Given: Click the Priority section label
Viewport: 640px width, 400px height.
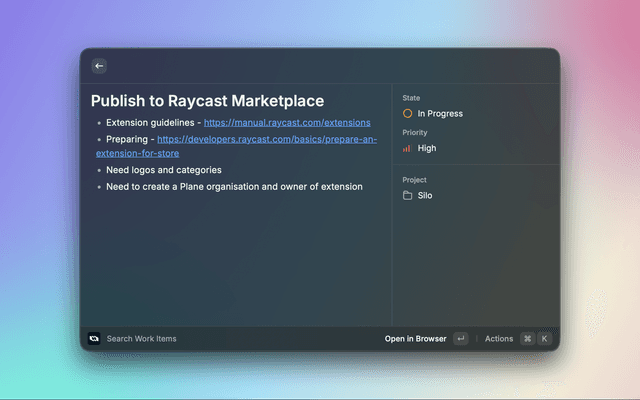Looking at the screenshot, I should coord(414,132).
